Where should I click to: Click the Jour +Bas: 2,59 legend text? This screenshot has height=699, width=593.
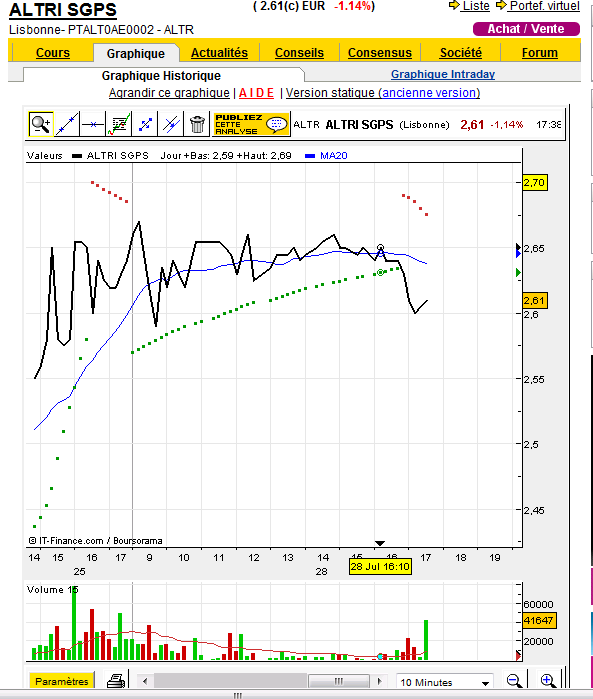(197, 156)
